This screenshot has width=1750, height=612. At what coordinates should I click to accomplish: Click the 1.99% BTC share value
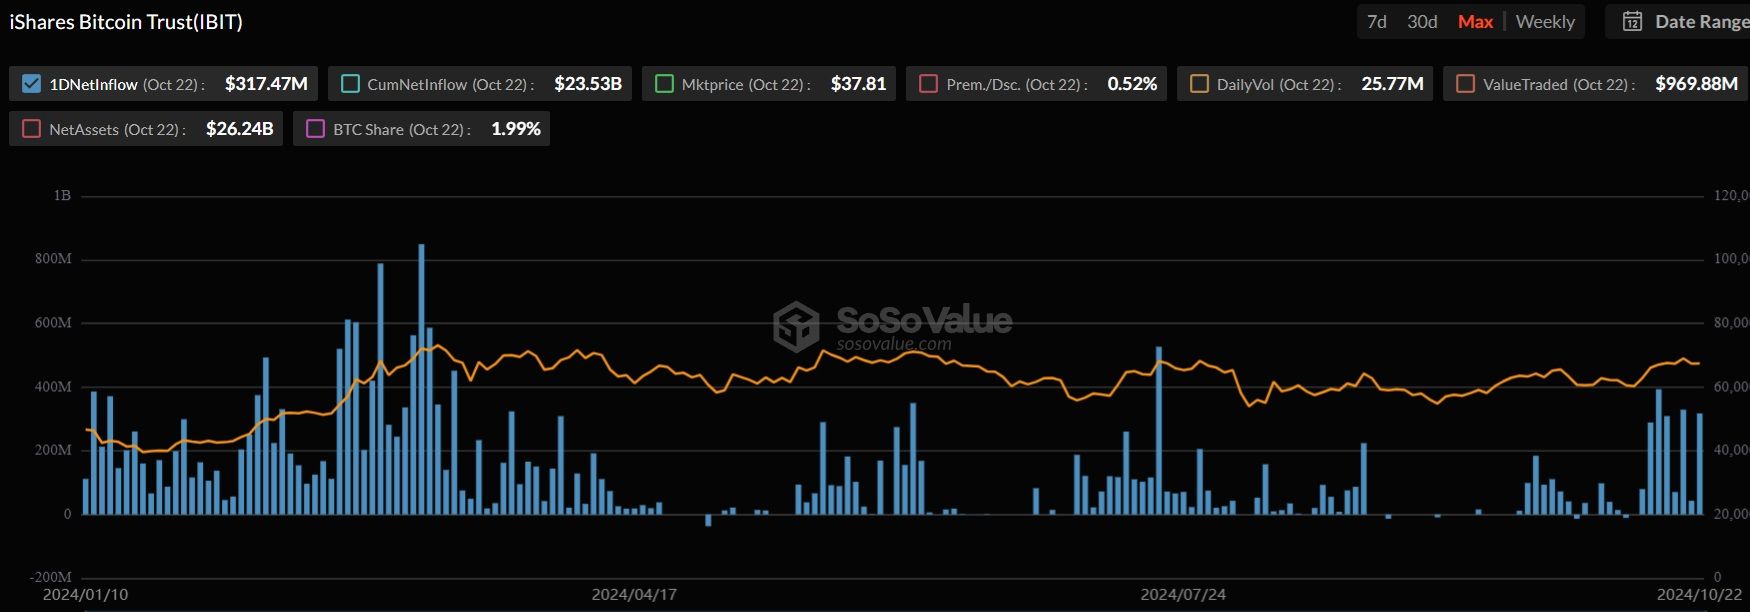pos(516,129)
